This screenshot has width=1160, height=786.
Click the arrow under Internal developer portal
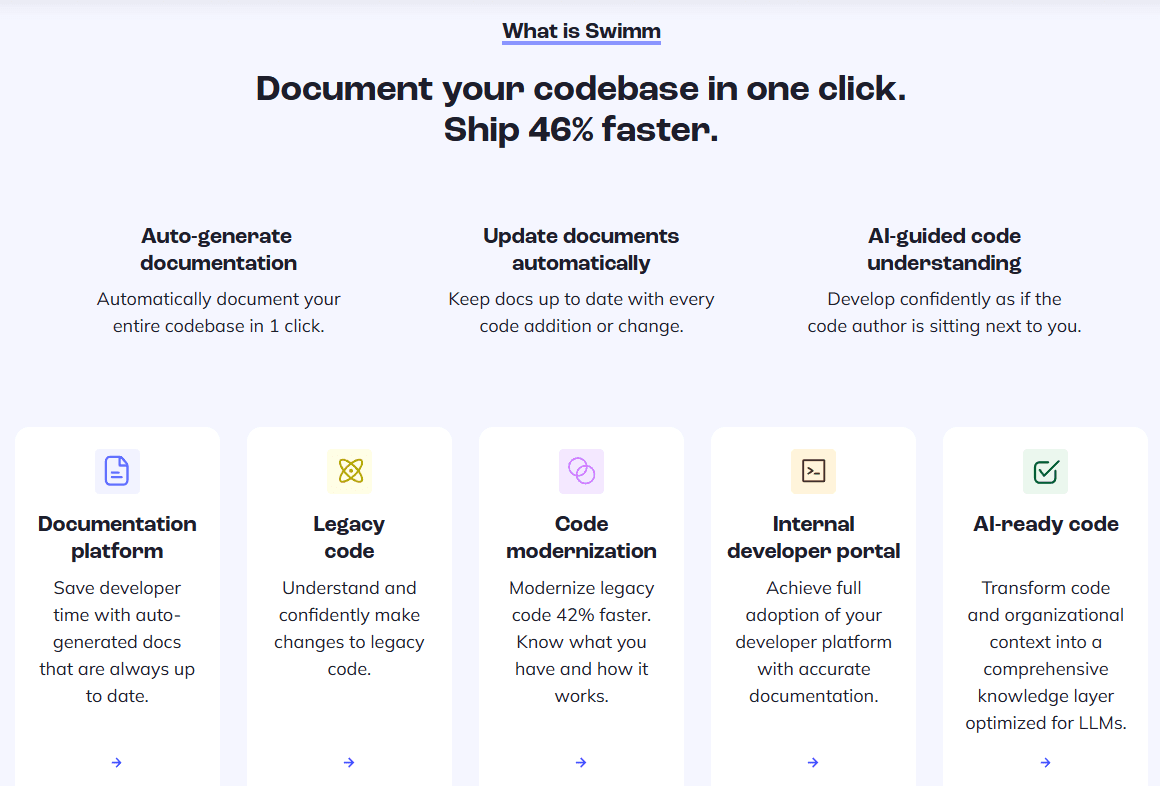pyautogui.click(x=813, y=762)
